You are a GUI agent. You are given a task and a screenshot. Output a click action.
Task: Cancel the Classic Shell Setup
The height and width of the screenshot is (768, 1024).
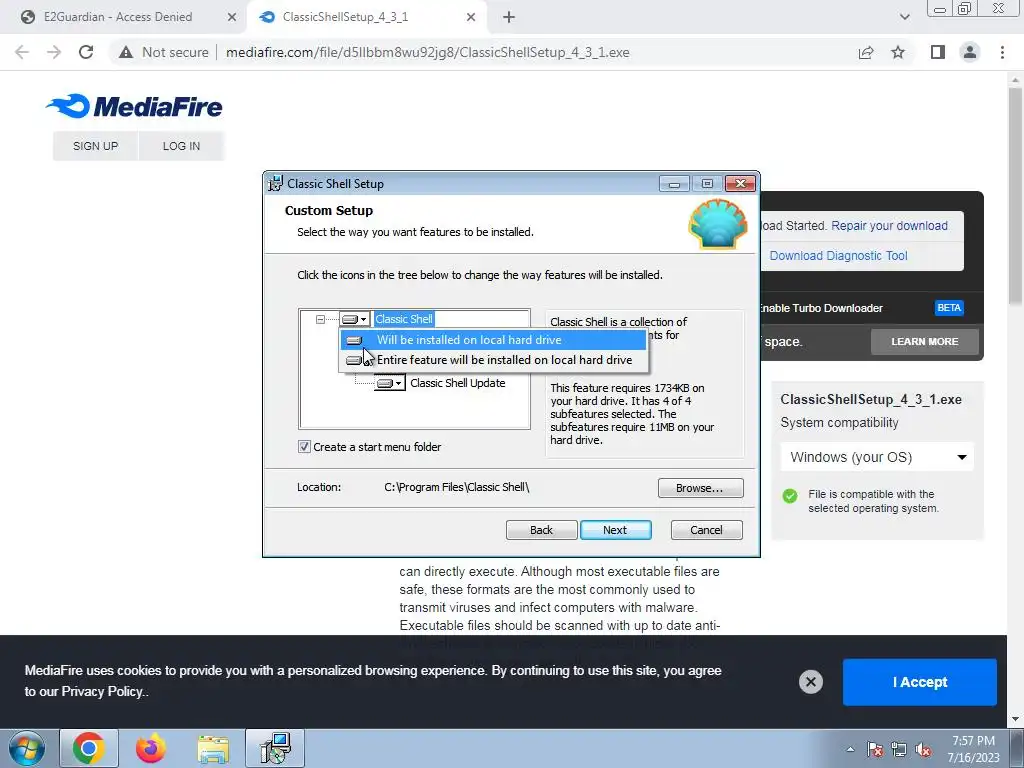click(x=706, y=530)
